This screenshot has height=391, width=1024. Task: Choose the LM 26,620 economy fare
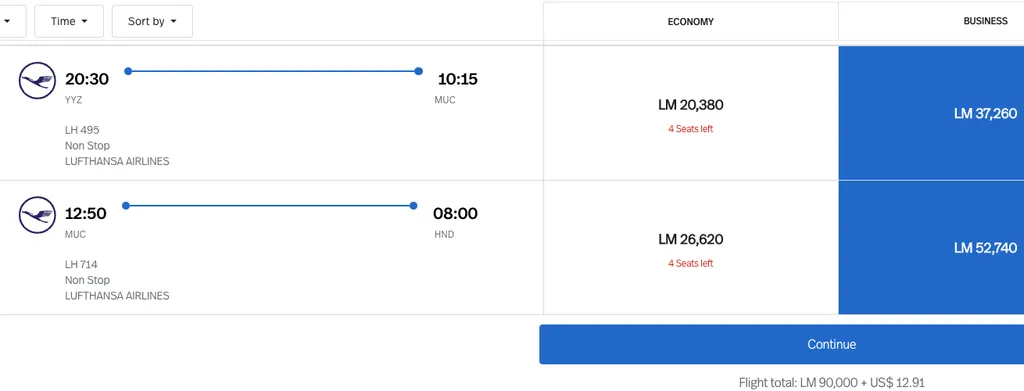691,248
